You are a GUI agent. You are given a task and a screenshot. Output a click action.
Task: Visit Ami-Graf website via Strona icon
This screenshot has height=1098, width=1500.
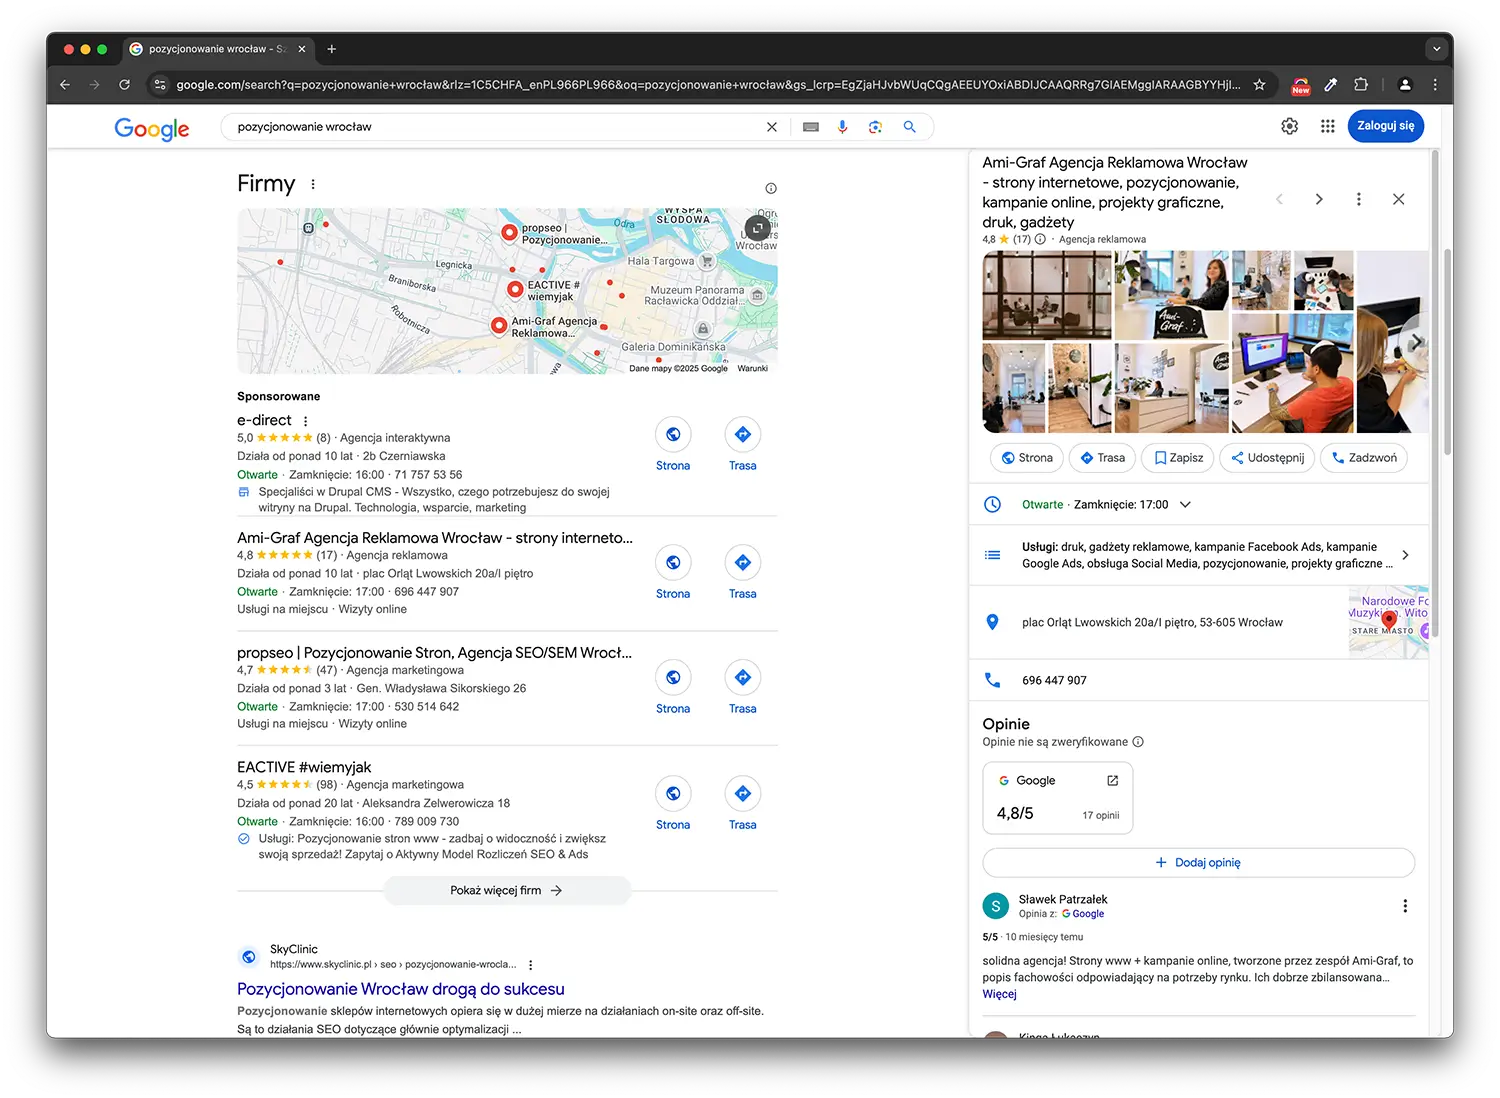click(x=673, y=562)
